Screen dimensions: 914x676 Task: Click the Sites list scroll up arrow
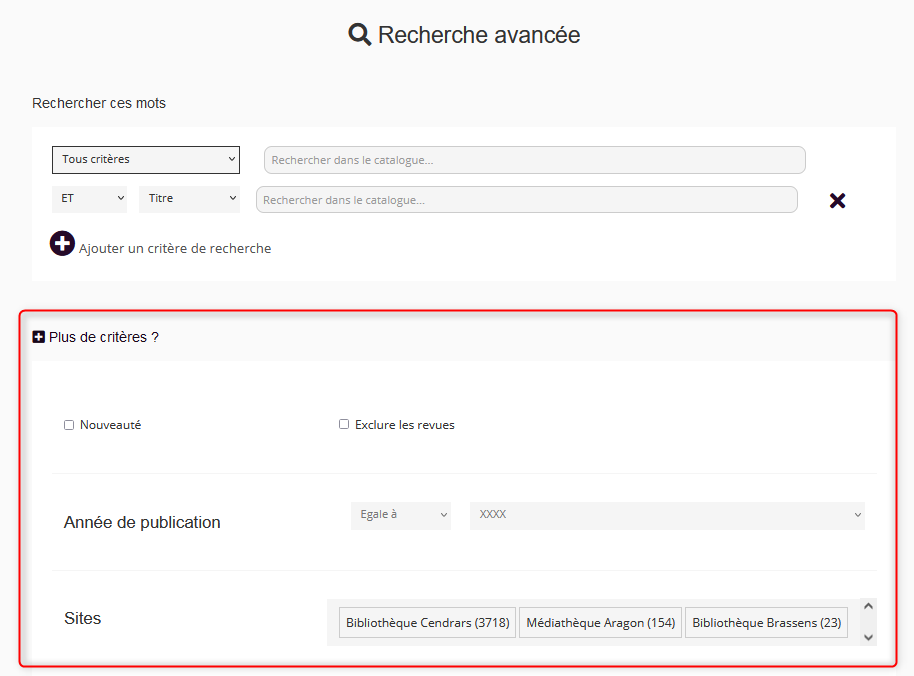(868, 606)
